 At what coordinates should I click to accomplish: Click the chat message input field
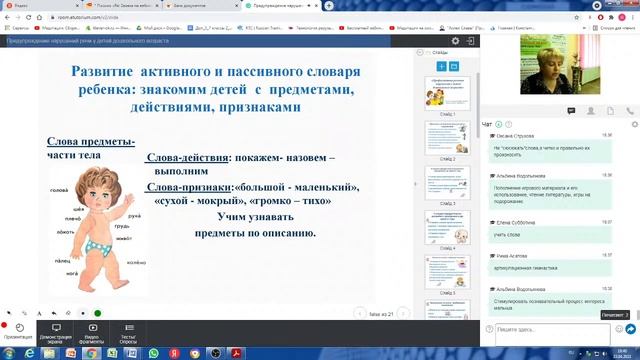pos(553,334)
